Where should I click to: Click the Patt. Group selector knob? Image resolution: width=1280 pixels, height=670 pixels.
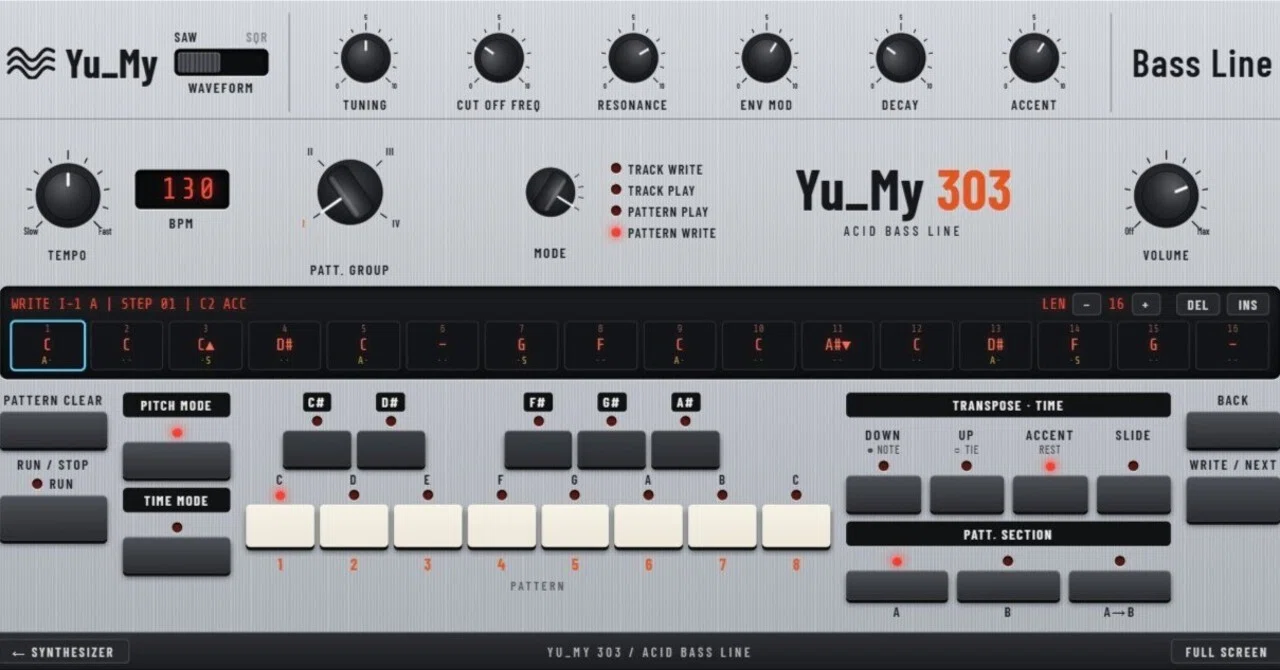click(x=350, y=192)
